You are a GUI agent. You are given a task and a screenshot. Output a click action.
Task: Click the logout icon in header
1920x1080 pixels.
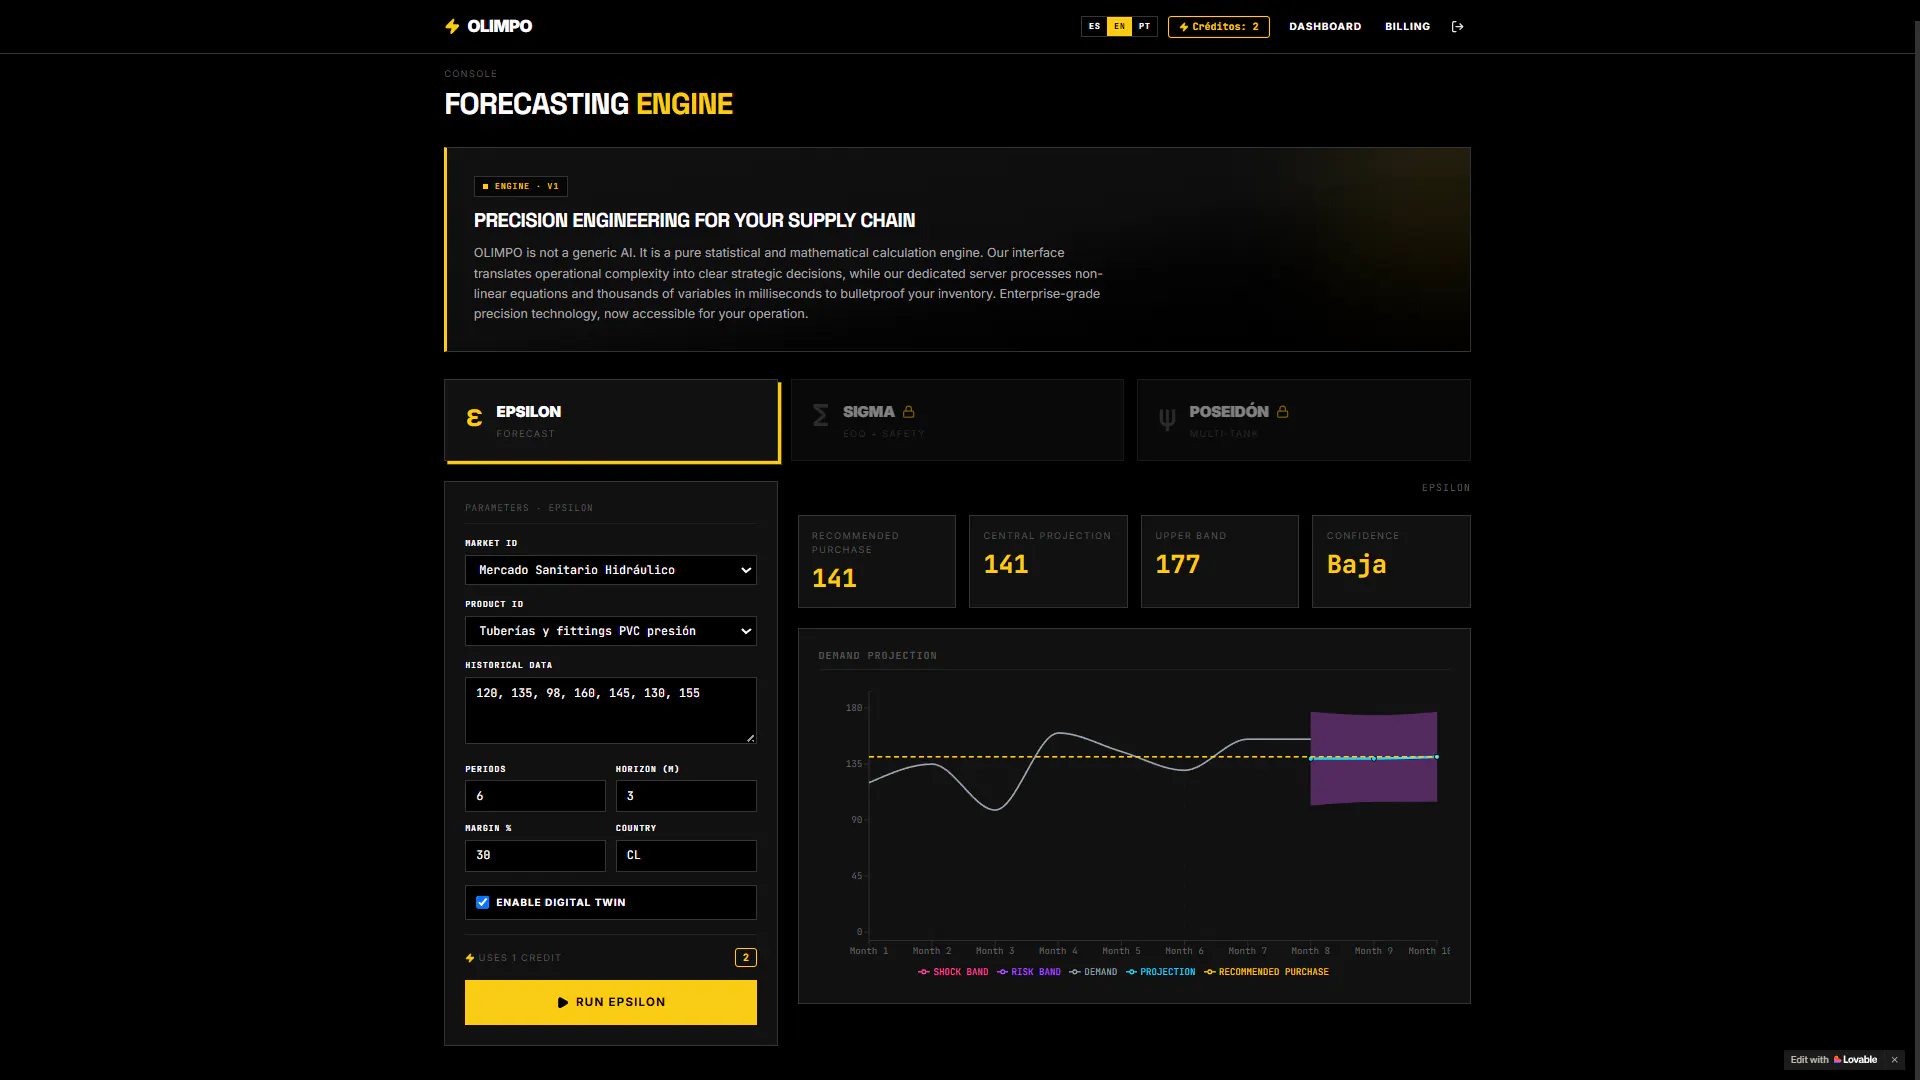coord(1457,27)
